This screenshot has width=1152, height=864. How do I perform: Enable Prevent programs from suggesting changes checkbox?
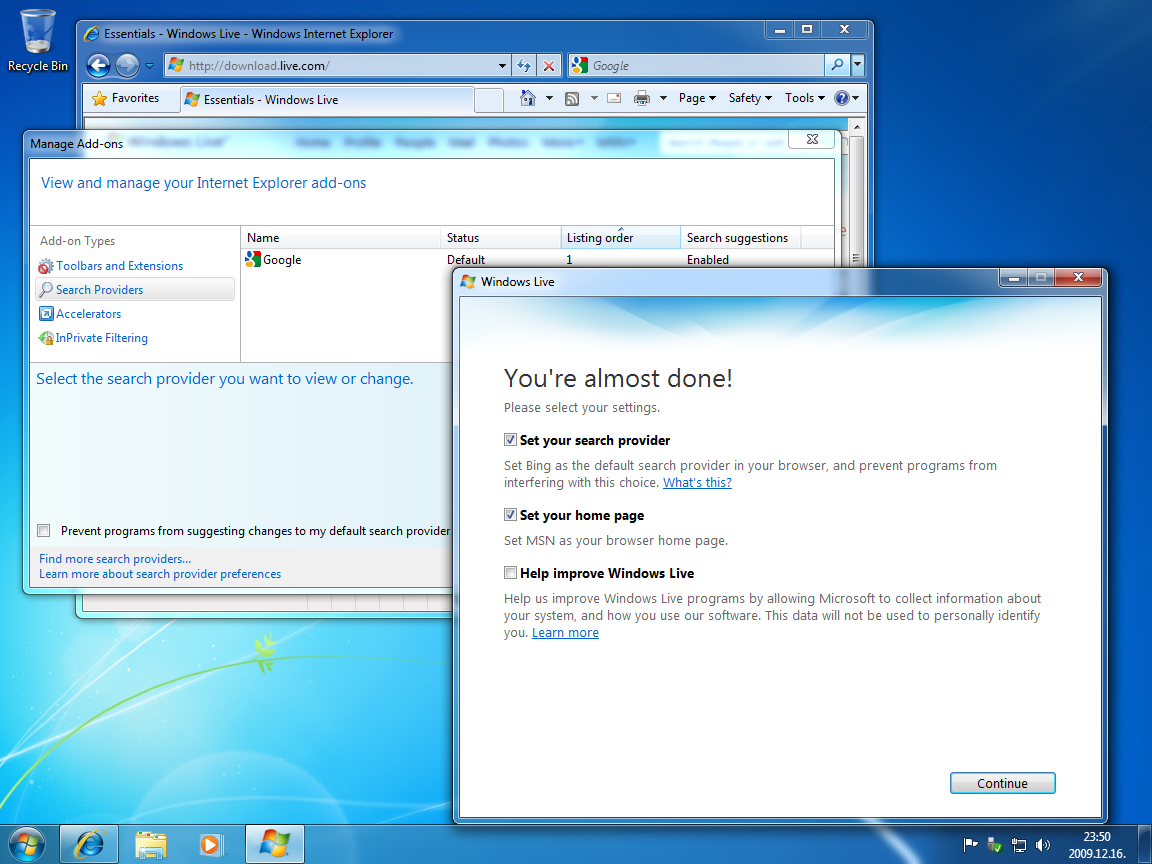44,530
